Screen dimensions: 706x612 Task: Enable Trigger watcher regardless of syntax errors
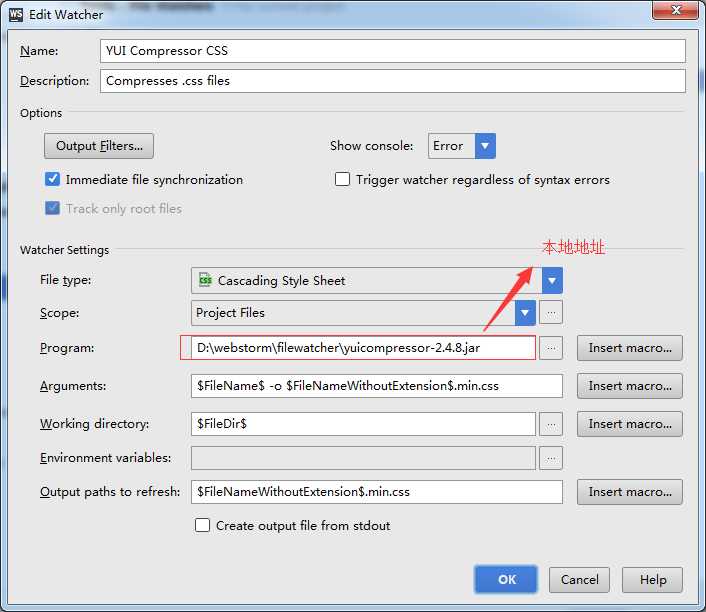[x=342, y=179]
